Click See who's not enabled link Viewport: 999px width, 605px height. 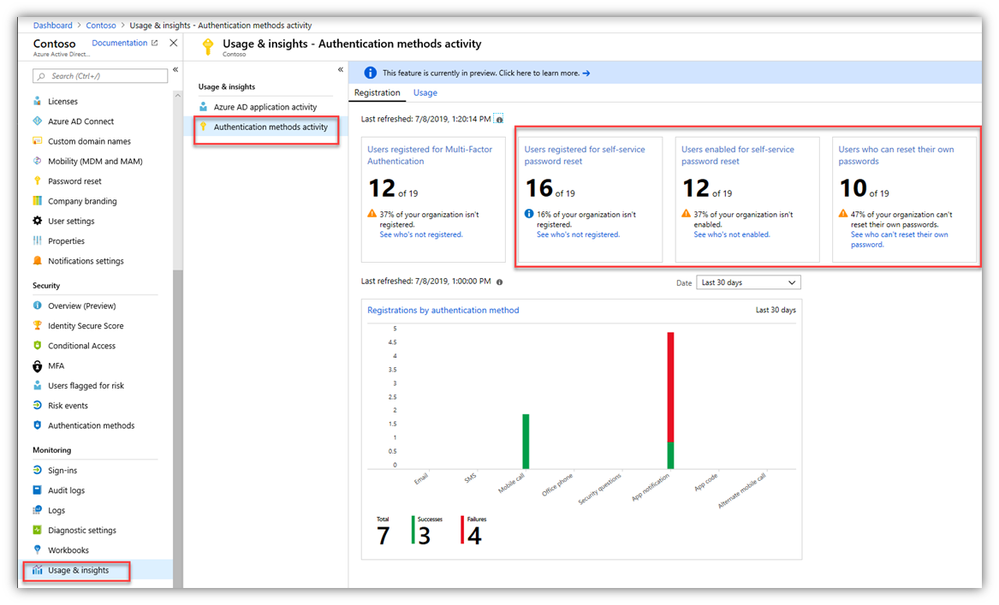(731, 234)
